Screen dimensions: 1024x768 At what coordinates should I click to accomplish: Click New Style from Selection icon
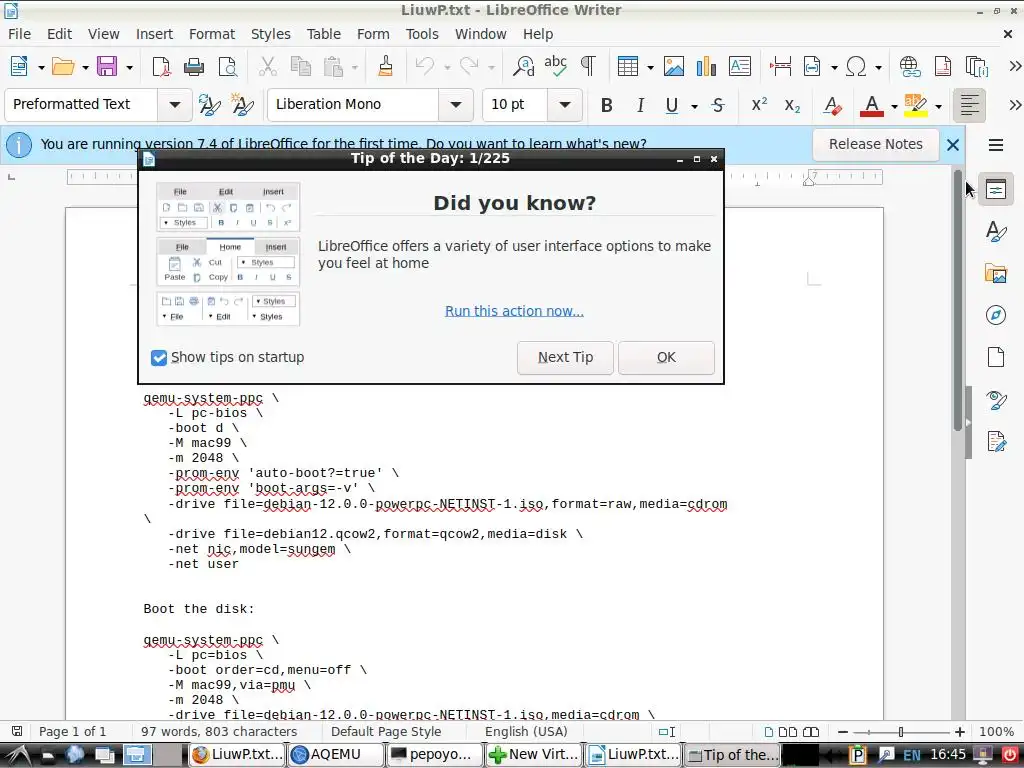[x=242, y=105]
